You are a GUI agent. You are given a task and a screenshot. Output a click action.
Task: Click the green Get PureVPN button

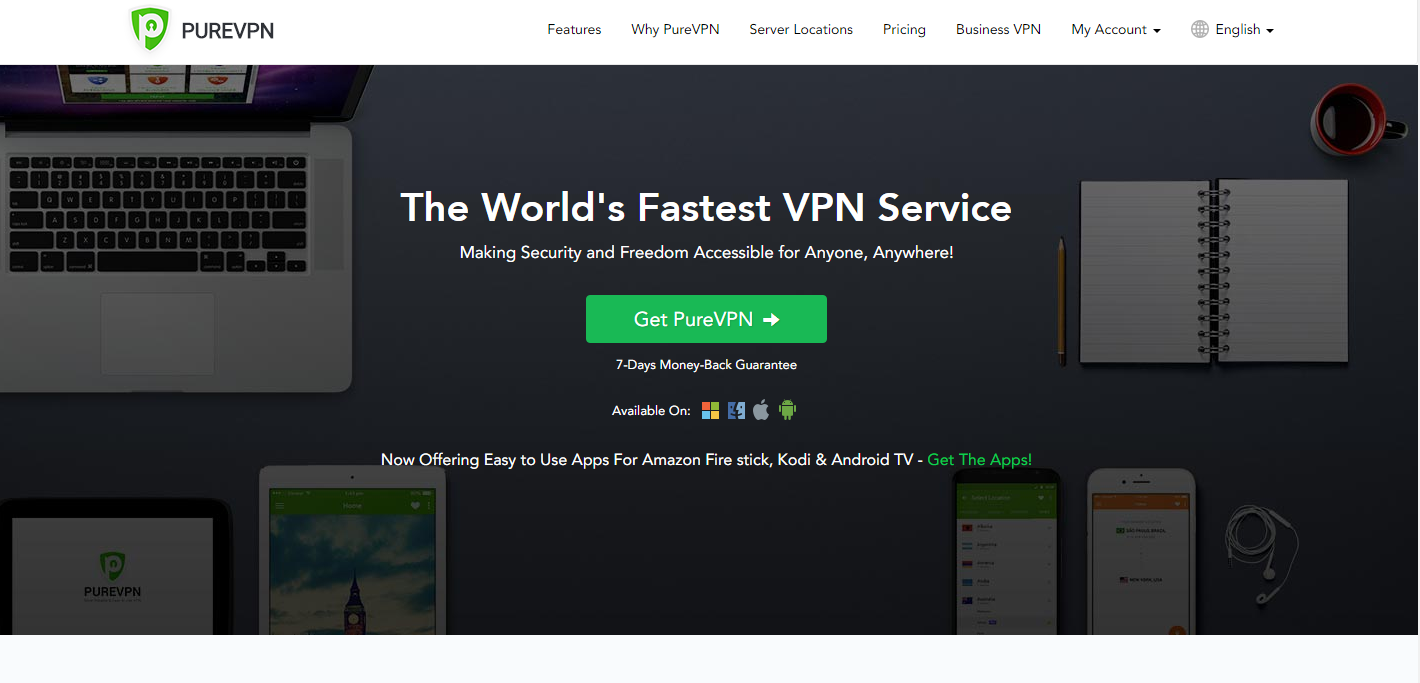click(x=706, y=319)
